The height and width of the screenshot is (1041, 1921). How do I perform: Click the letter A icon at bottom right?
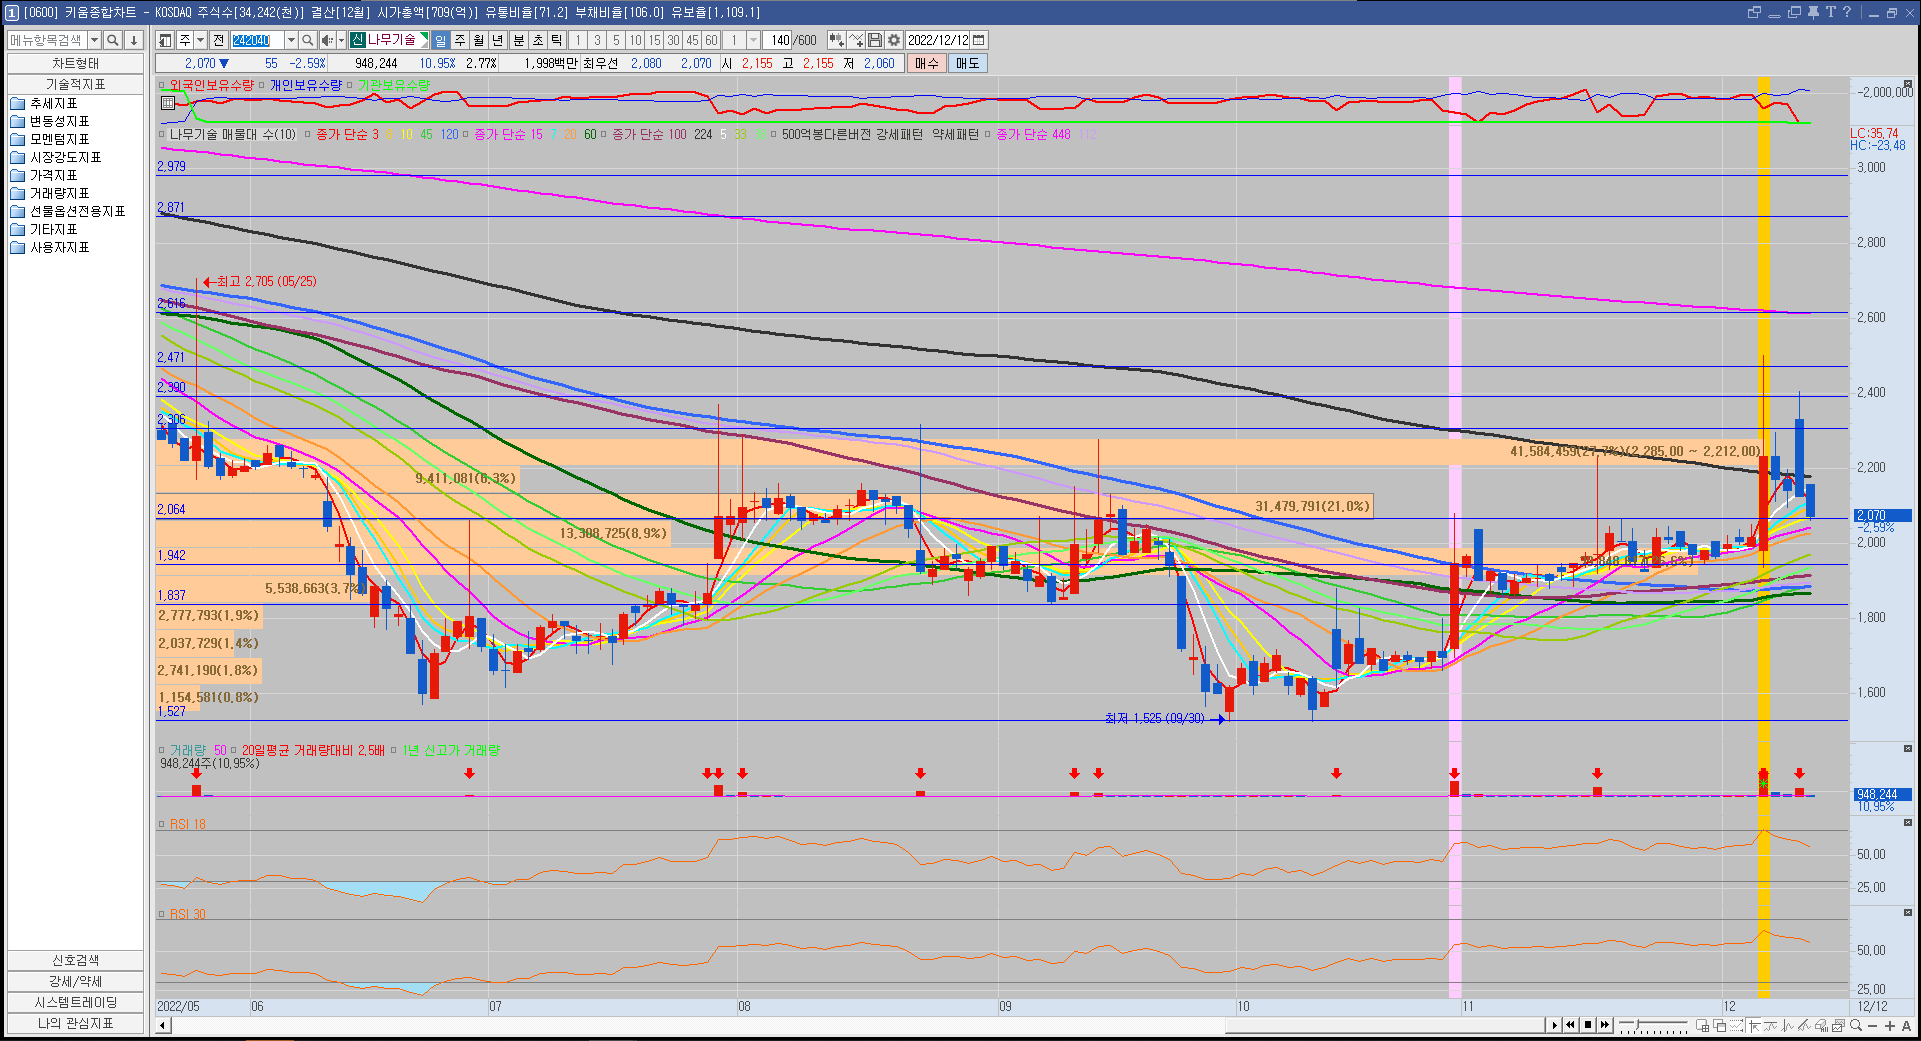(1906, 1025)
